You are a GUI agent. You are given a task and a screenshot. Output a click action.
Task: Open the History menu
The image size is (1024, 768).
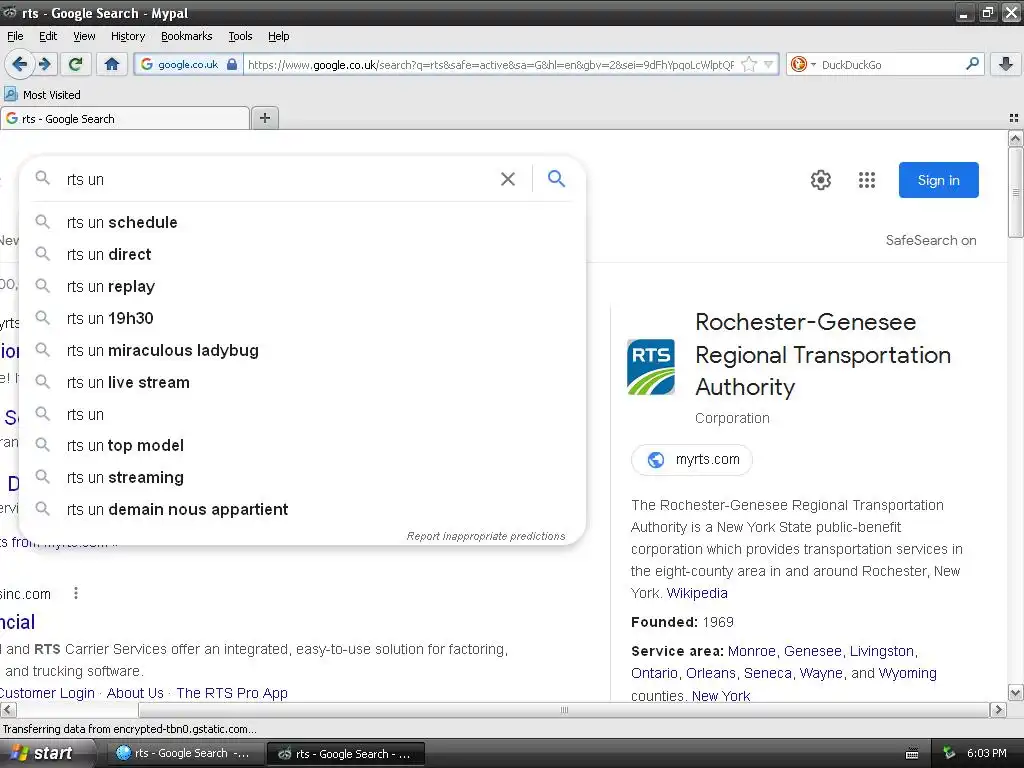pyautogui.click(x=127, y=36)
